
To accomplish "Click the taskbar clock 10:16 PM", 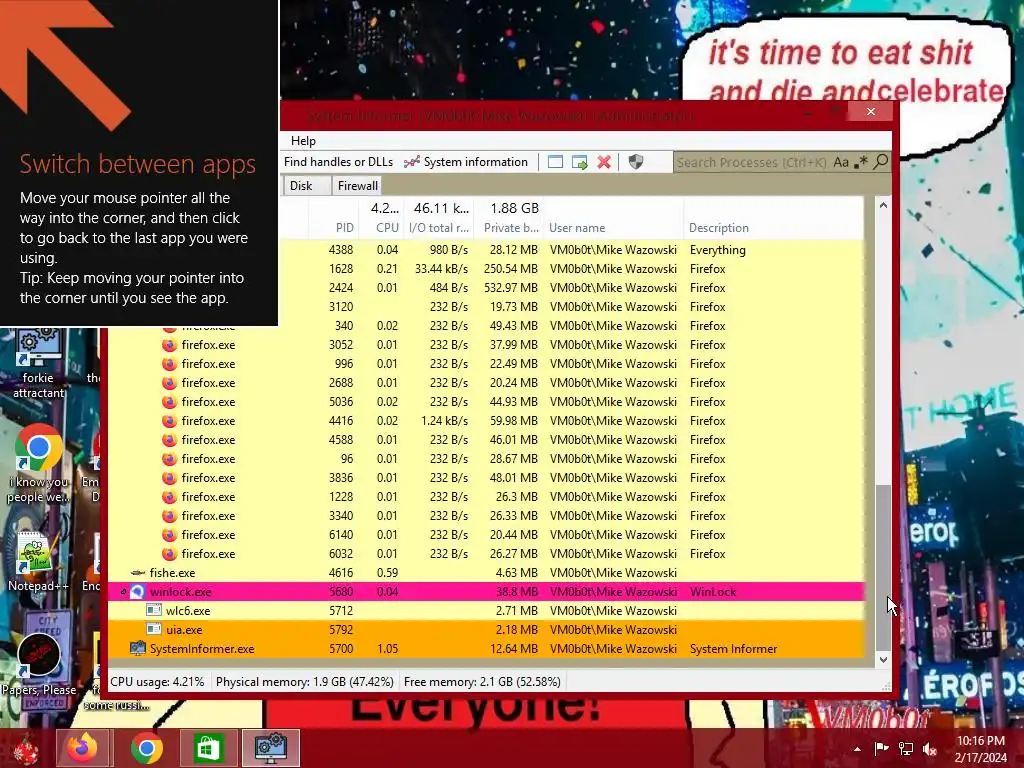I will point(980,741).
